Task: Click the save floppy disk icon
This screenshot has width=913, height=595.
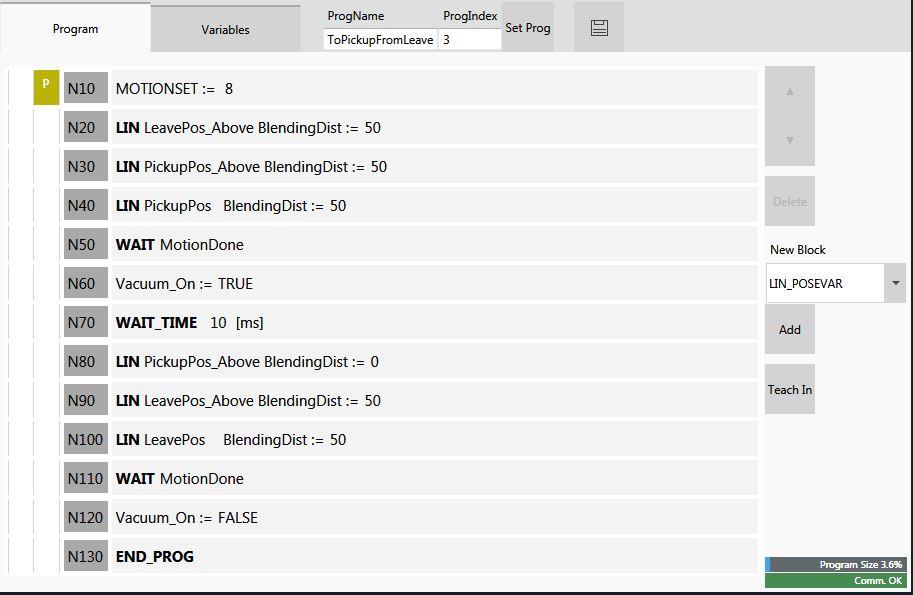Action: (599, 28)
